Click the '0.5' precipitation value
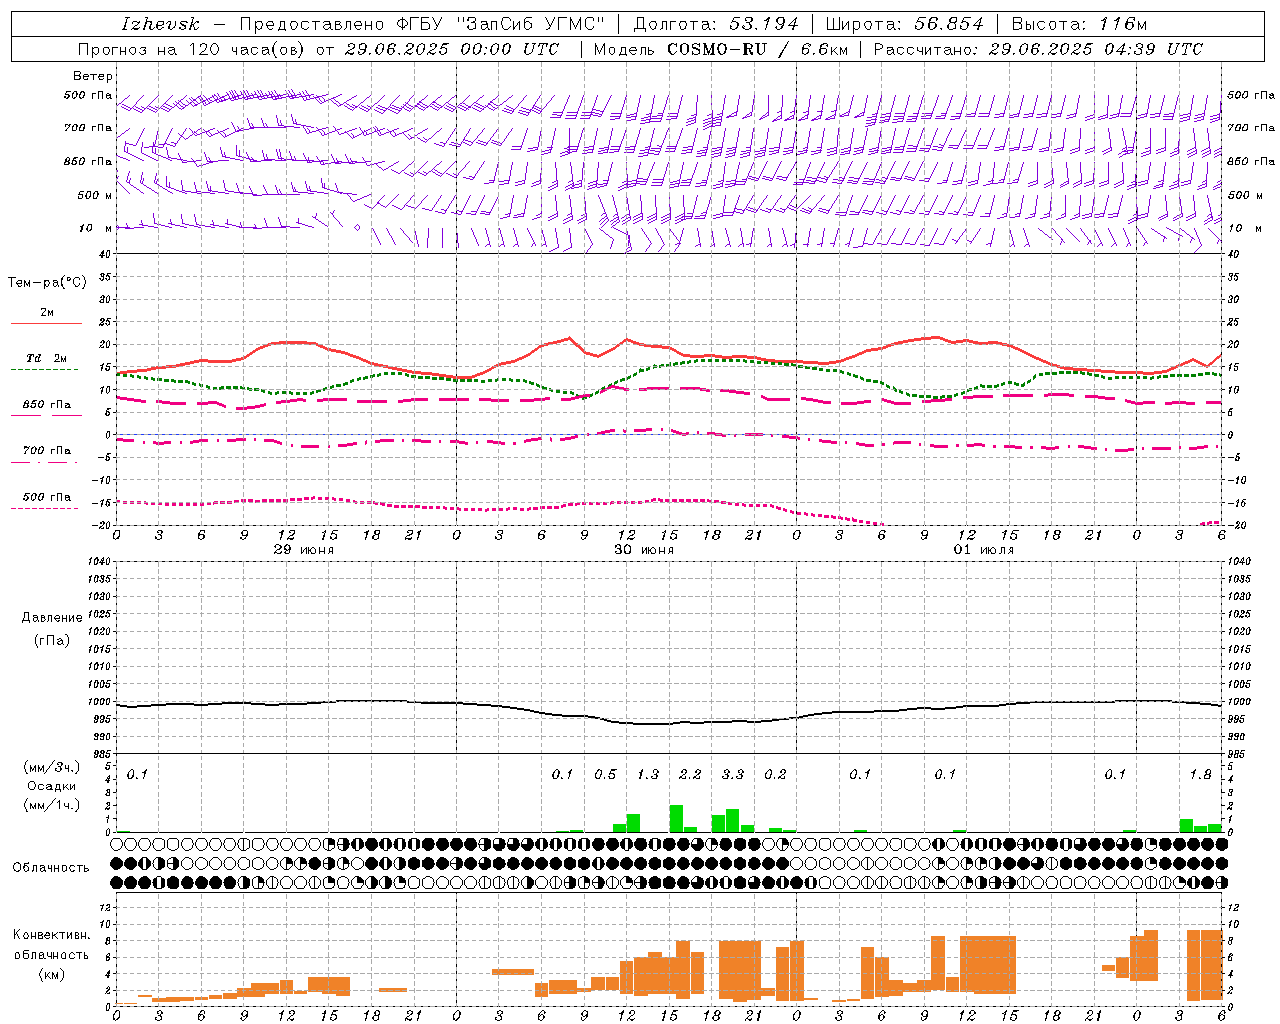Viewport: 1280px width, 1024px height. [x=605, y=775]
